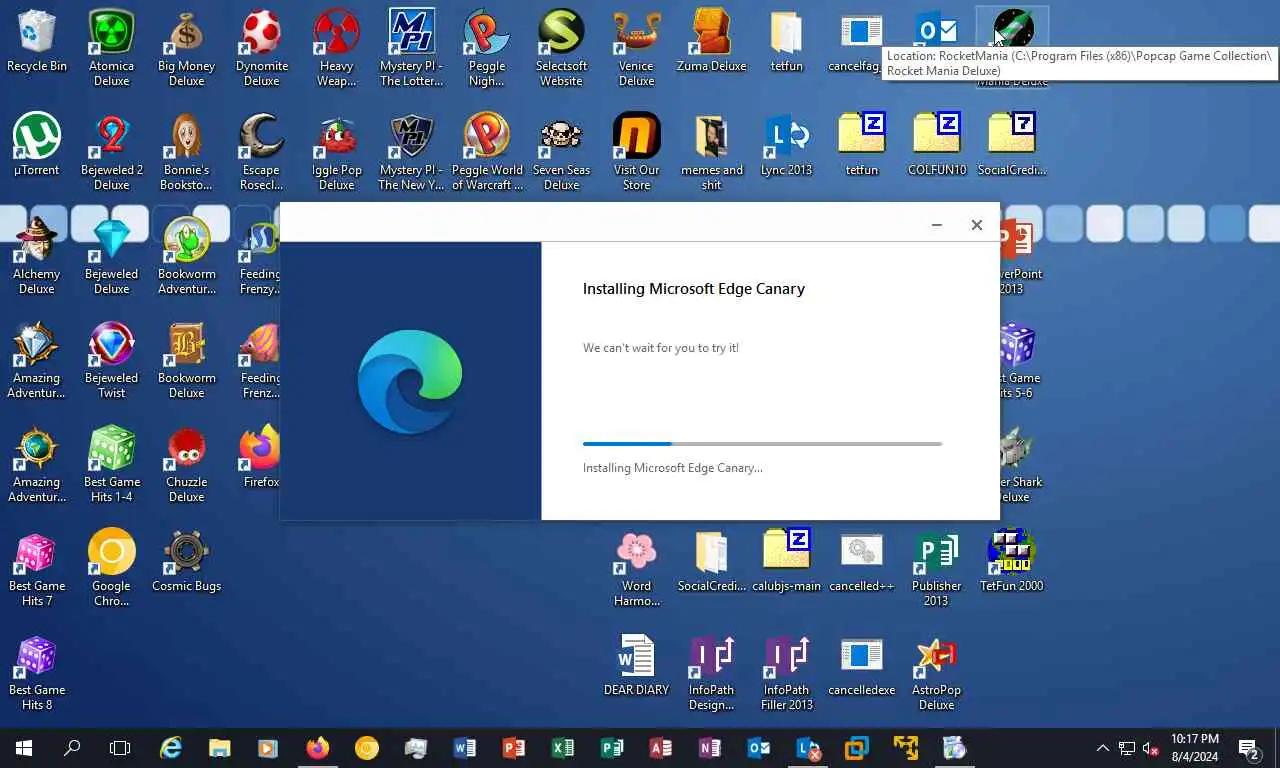Select Best Game Hits 8 icon
Image resolution: width=1280 pixels, height=768 pixels.
[37, 672]
